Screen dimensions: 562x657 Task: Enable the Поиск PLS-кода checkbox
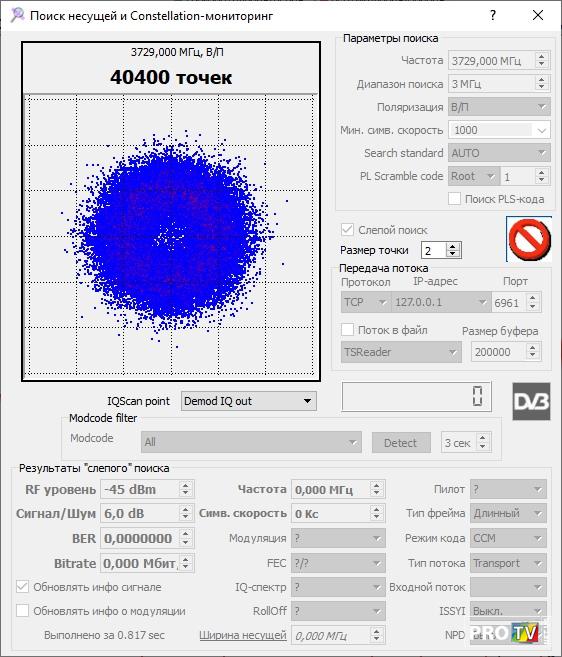point(454,199)
